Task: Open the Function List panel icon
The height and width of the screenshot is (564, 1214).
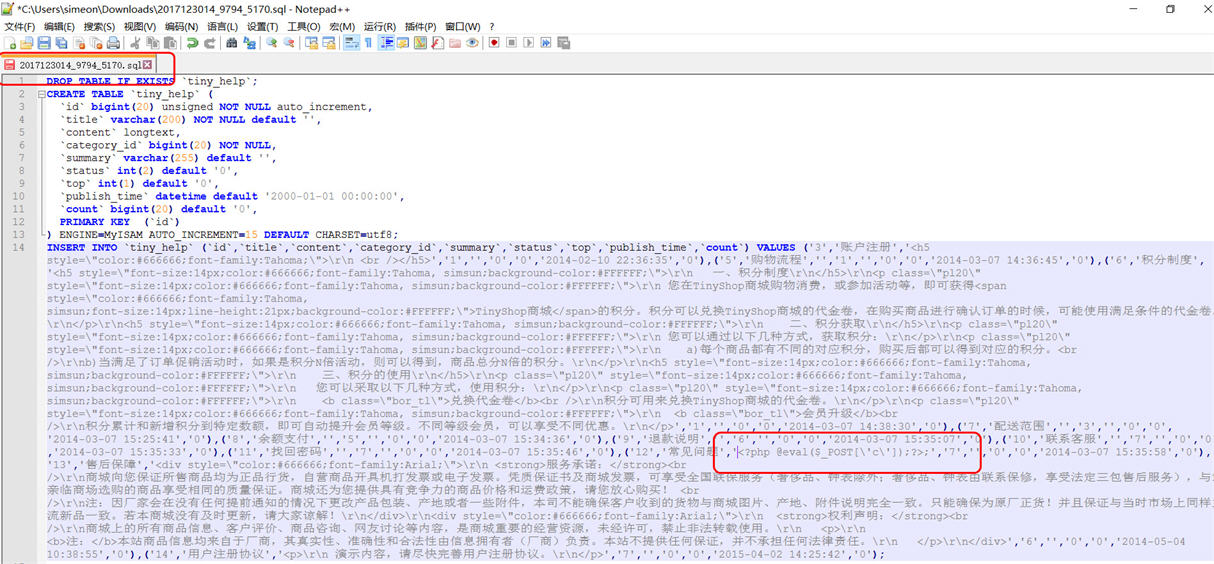Action: [438, 43]
